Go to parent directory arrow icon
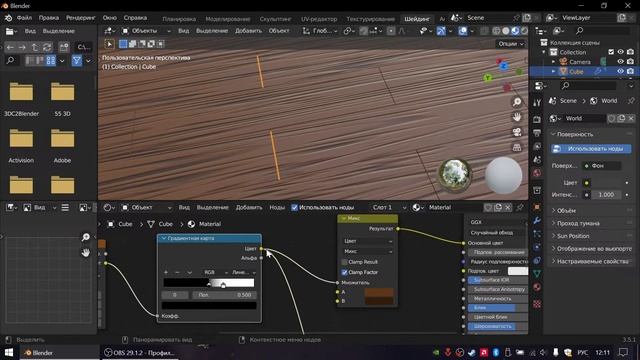The width and height of the screenshot is (640, 360). [x=34, y=47]
